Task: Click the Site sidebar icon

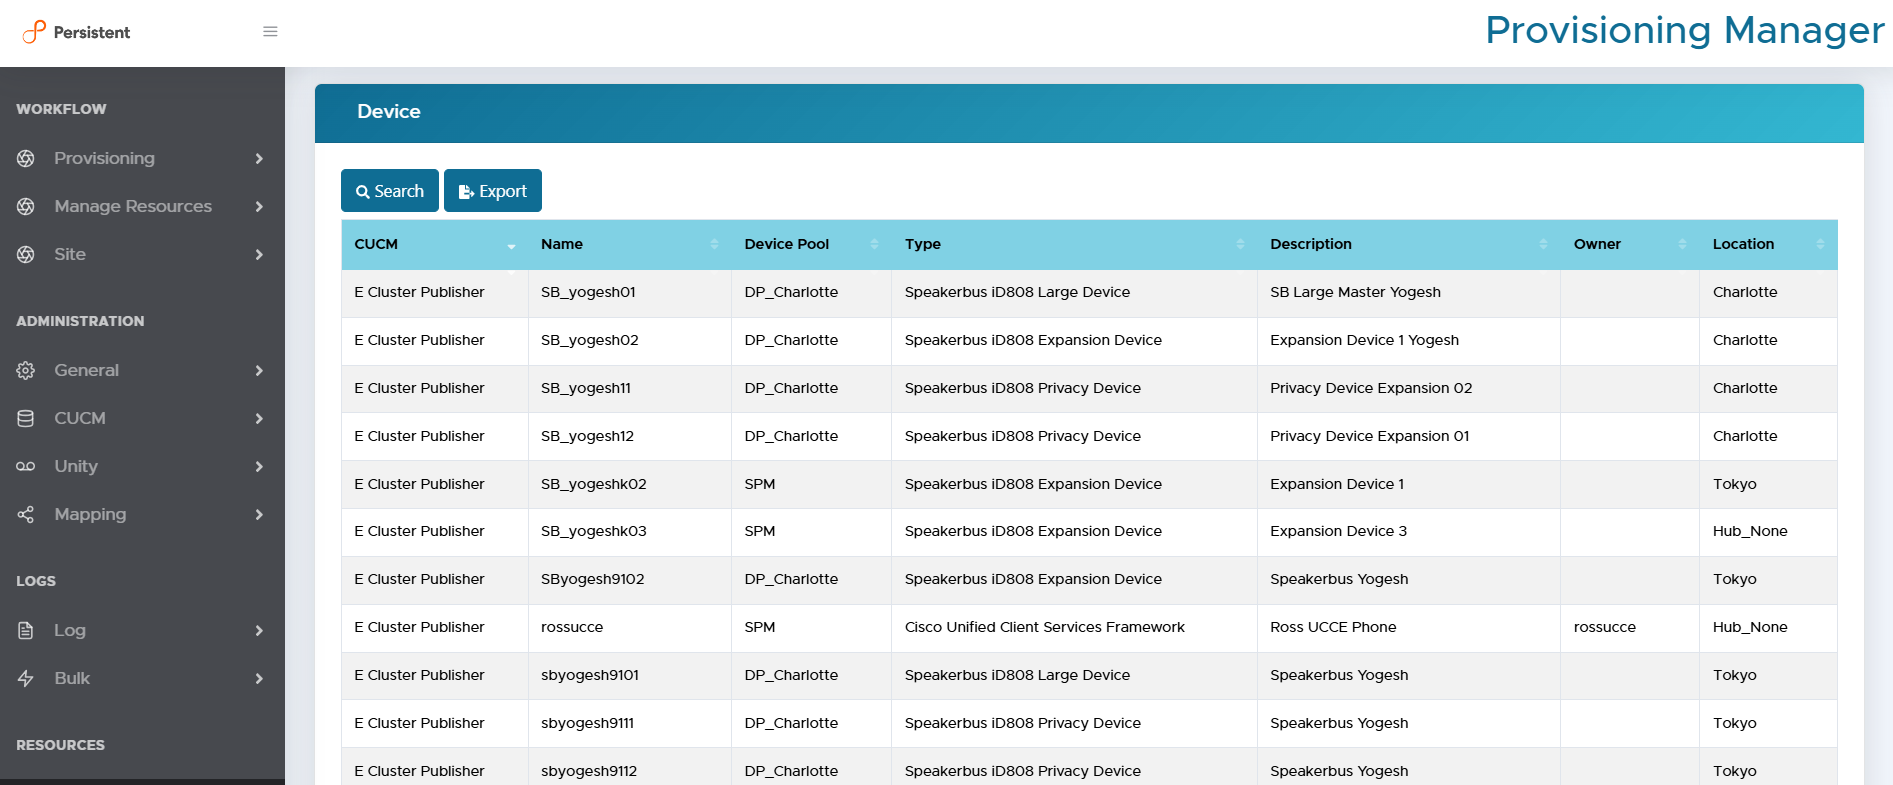Action: (x=26, y=254)
